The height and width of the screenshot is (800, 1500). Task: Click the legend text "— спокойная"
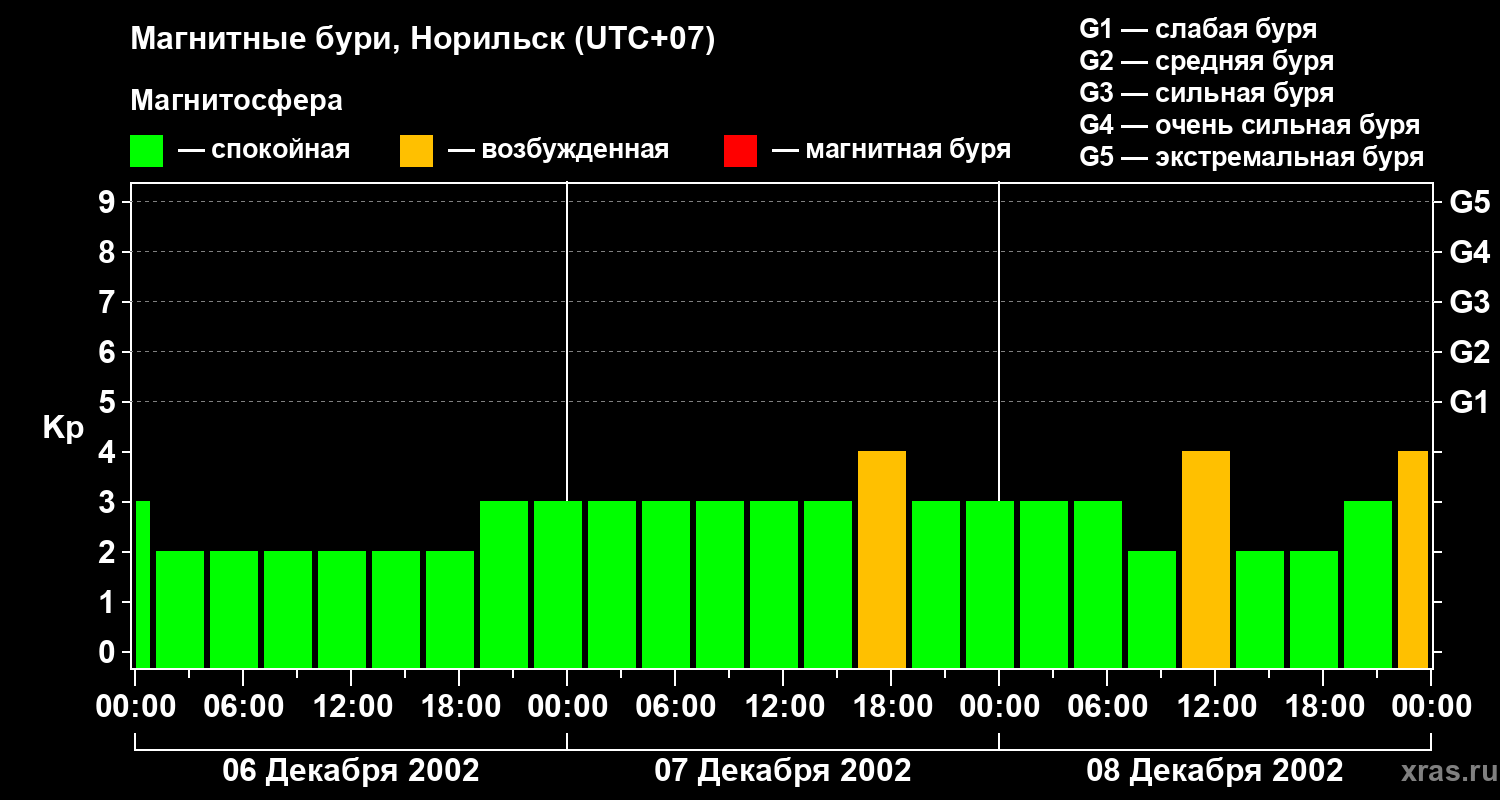coord(264,150)
